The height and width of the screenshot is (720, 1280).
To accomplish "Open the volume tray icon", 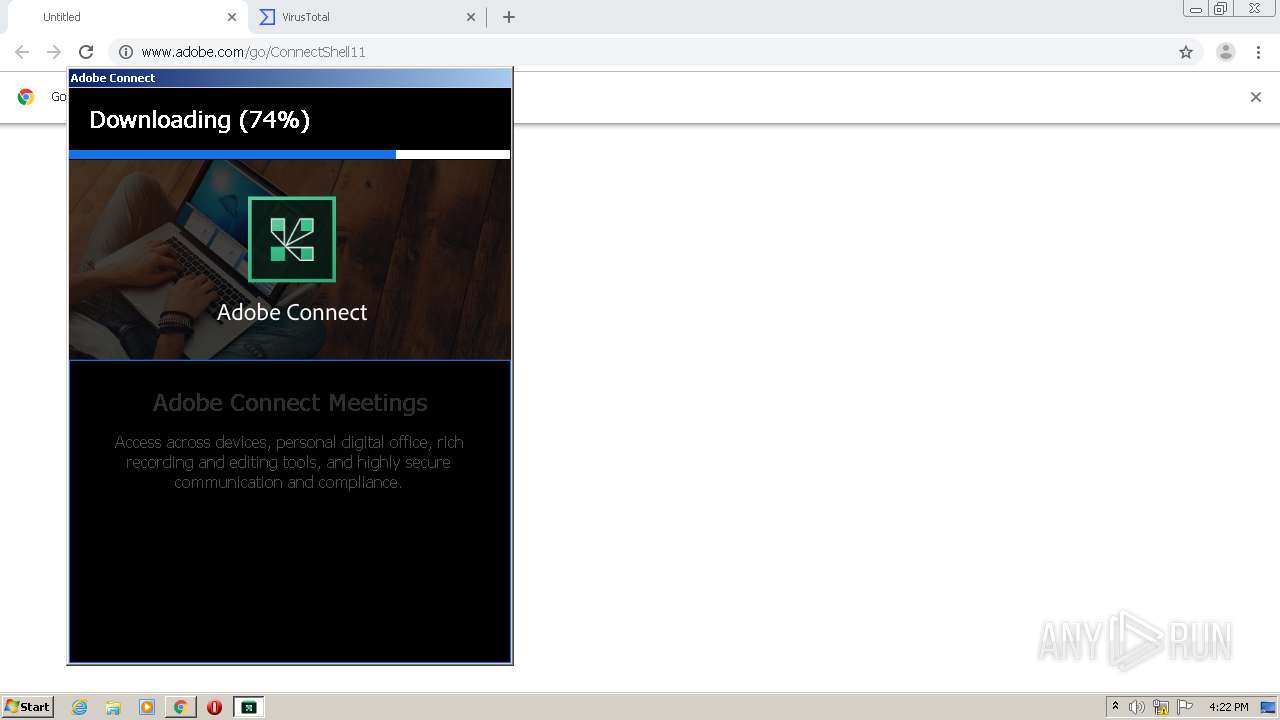I will pos(1137,707).
